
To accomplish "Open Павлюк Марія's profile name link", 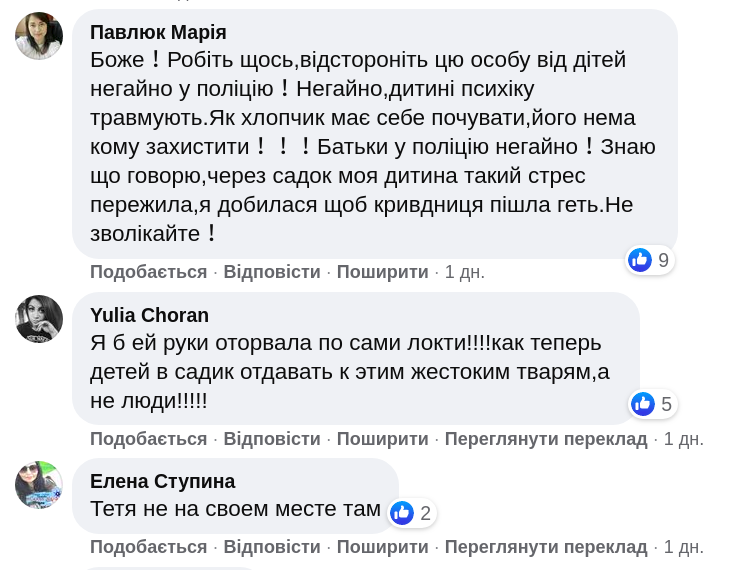I will (x=158, y=32).
